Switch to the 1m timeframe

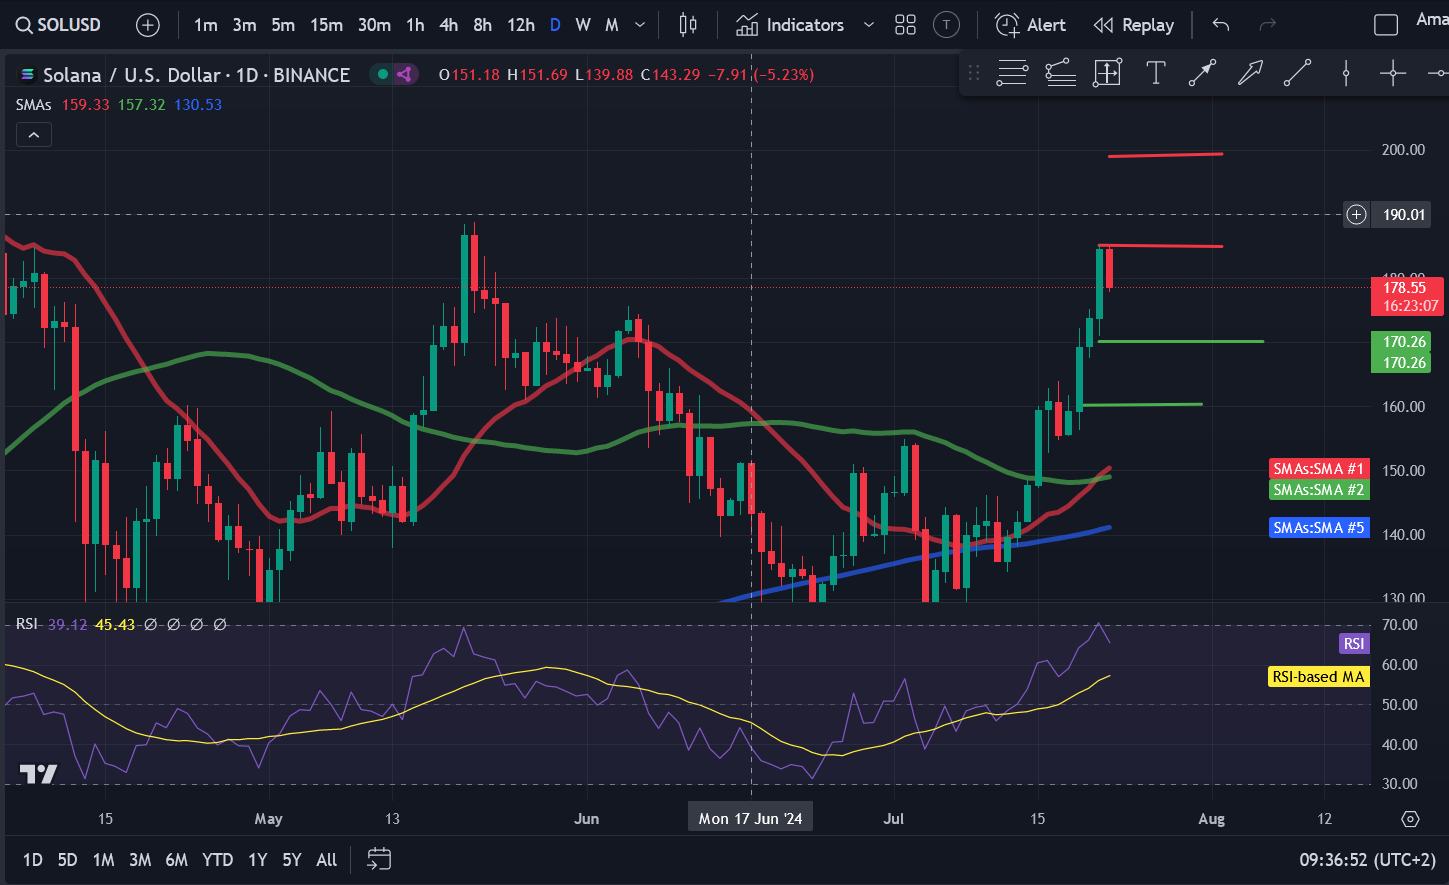(x=206, y=25)
